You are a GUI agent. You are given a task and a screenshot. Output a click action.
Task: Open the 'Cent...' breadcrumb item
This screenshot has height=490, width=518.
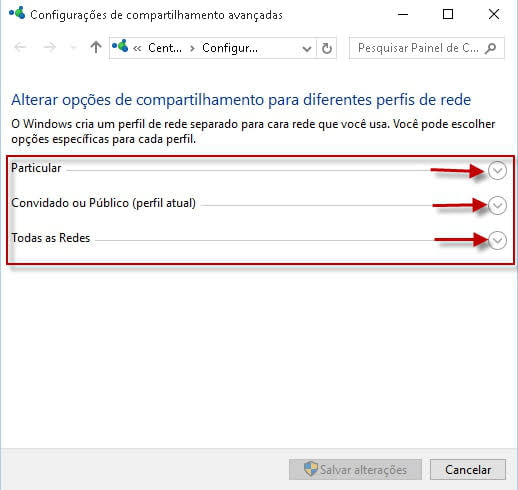pyautogui.click(x=165, y=48)
